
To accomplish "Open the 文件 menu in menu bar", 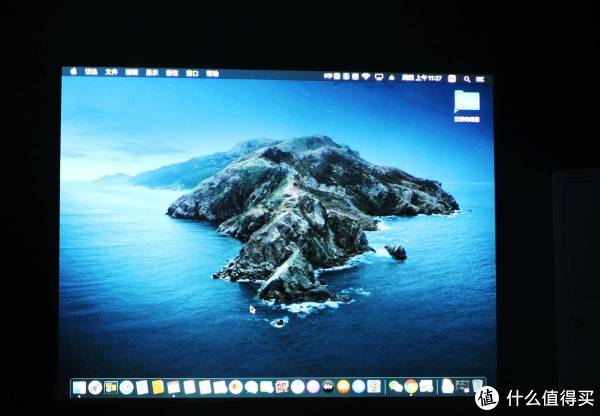I will pyautogui.click(x=111, y=72).
